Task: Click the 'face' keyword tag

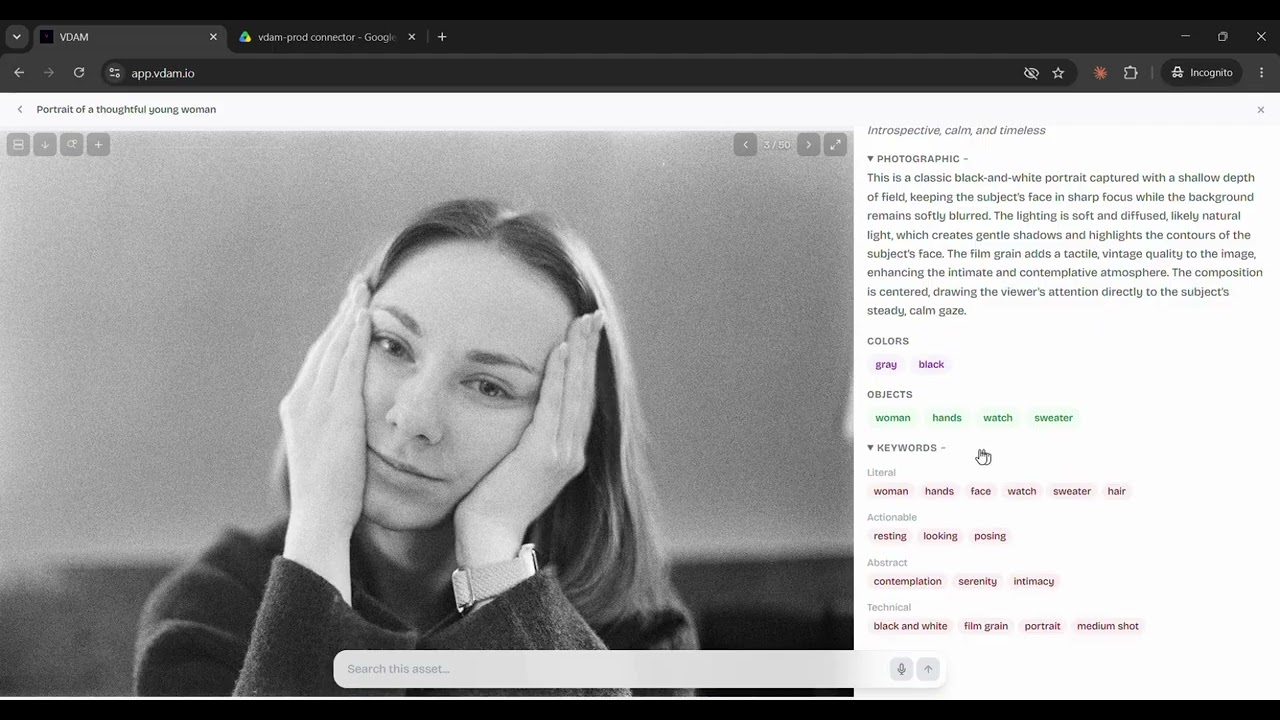Action: [x=981, y=491]
